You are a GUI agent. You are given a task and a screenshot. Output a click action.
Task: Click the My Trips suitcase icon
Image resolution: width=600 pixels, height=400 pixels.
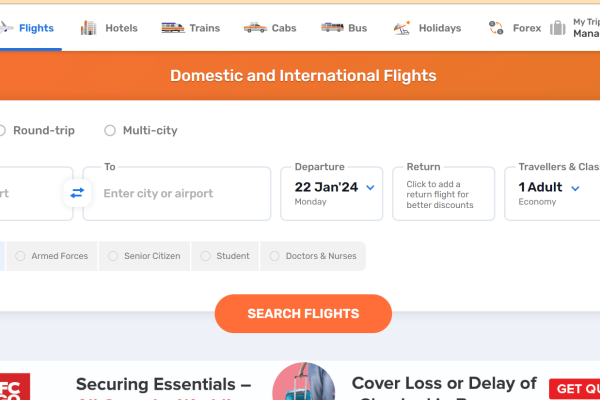point(558,28)
